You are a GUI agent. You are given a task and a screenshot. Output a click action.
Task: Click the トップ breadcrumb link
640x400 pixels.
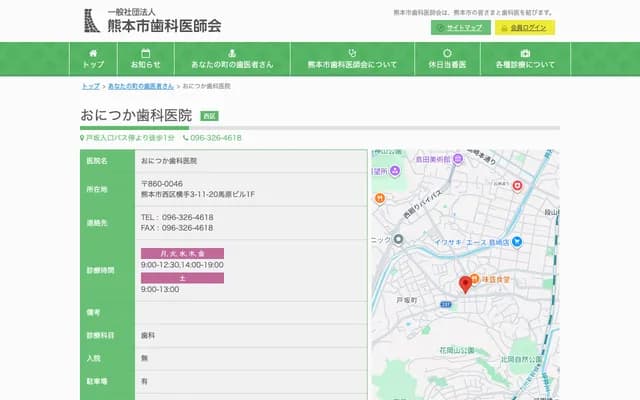coord(90,87)
